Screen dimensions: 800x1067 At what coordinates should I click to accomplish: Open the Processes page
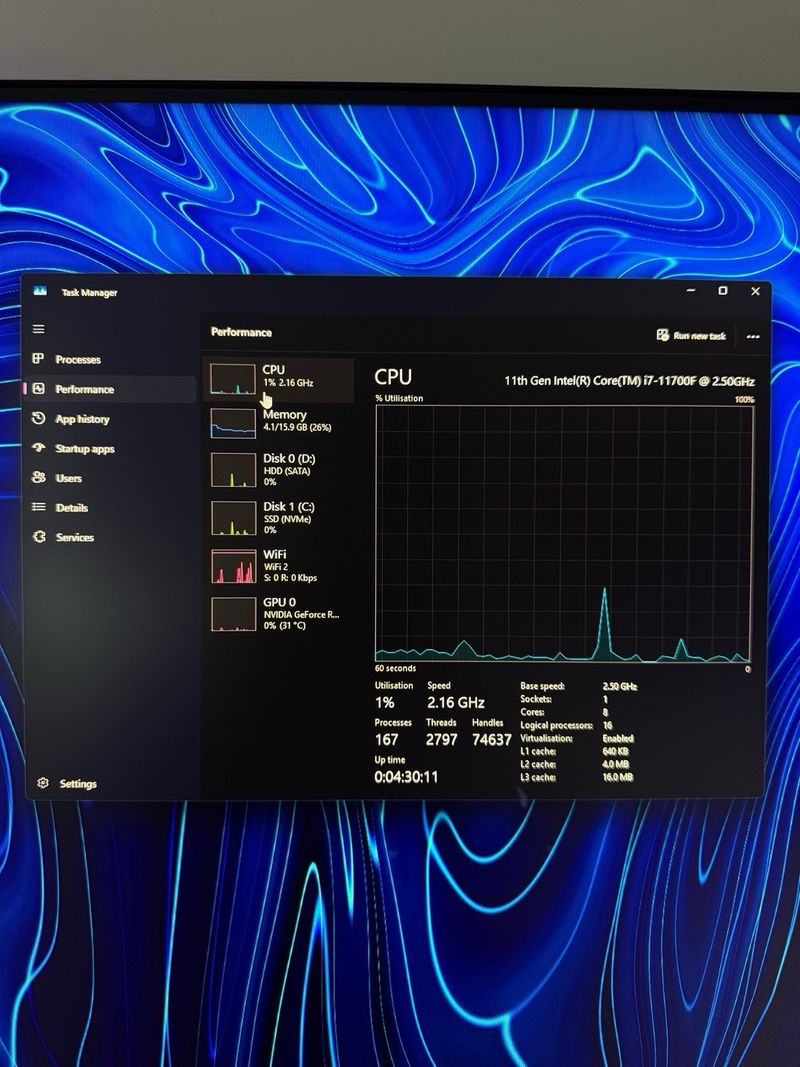point(78,359)
